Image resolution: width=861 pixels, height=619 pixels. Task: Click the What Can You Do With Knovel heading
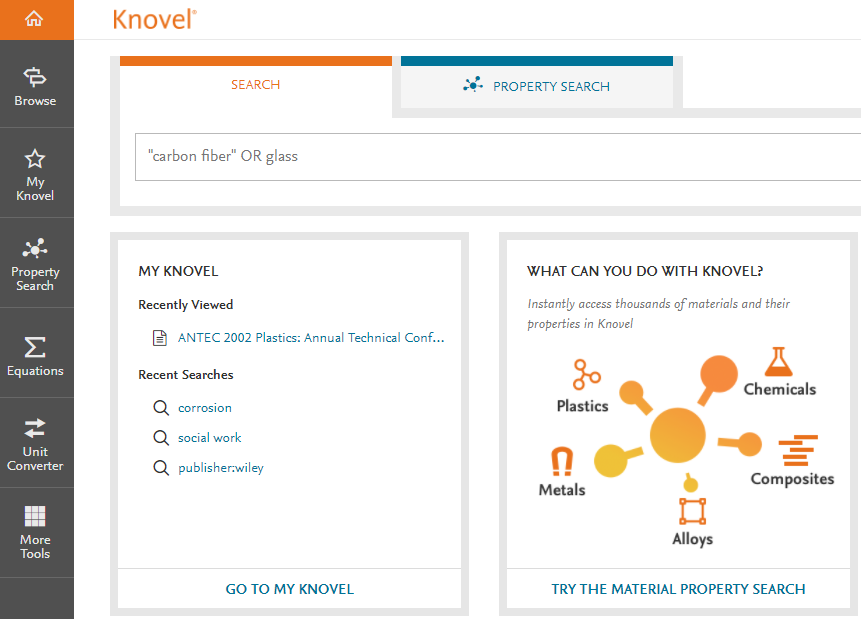(645, 271)
